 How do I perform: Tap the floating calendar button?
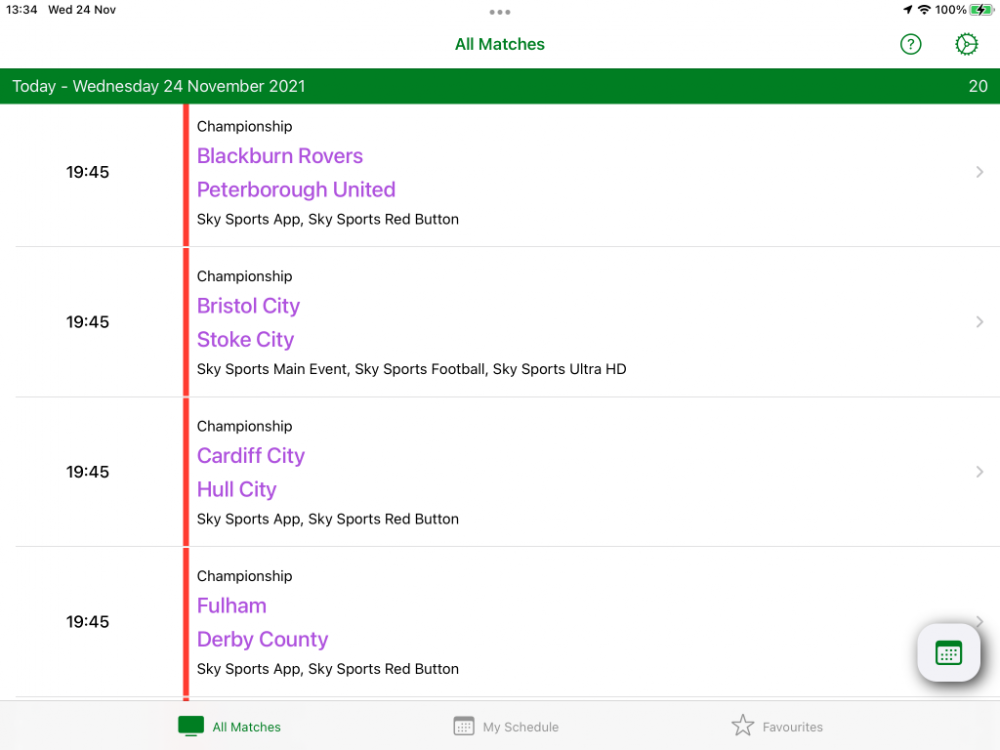tap(948, 653)
